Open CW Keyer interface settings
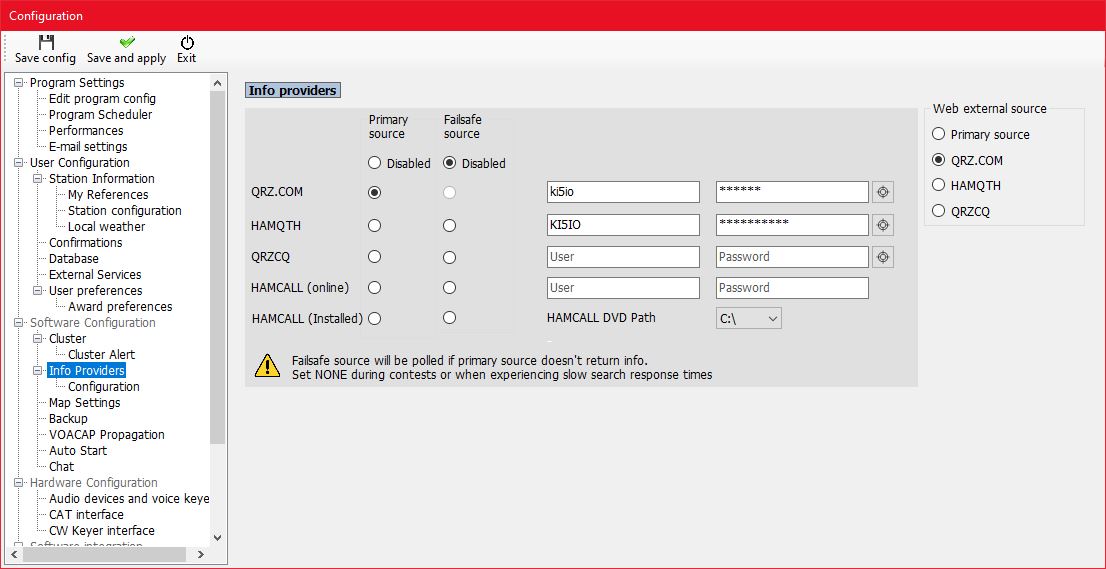1106x569 pixels. click(102, 530)
